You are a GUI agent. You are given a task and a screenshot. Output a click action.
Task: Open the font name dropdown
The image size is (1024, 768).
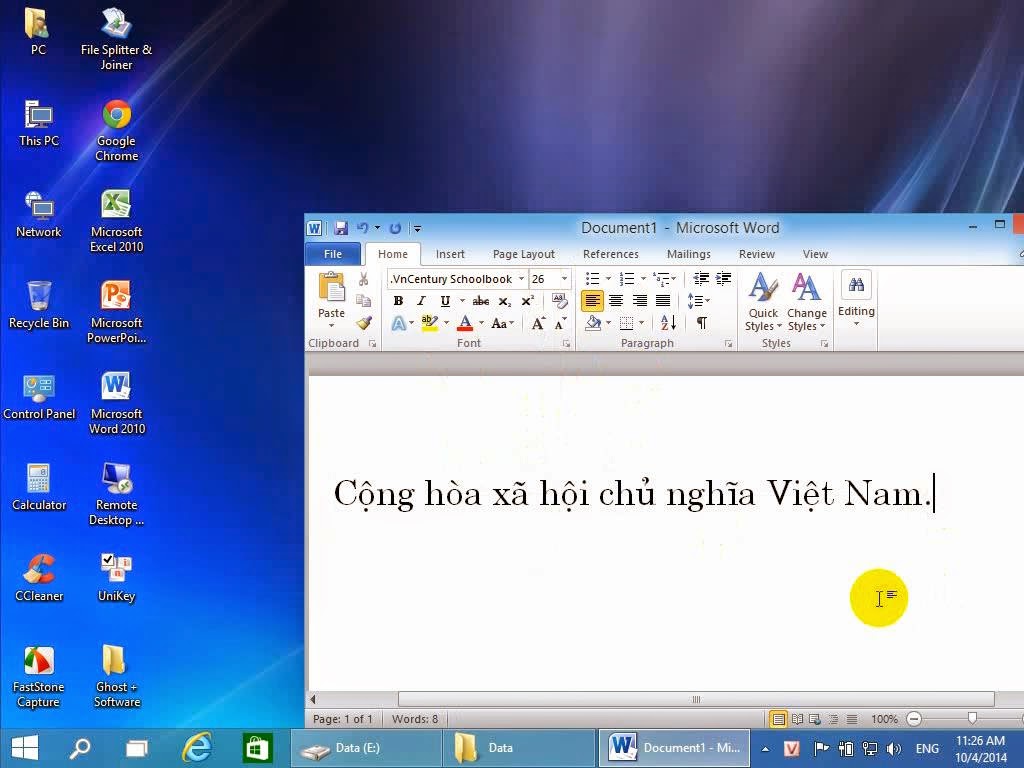[521, 279]
